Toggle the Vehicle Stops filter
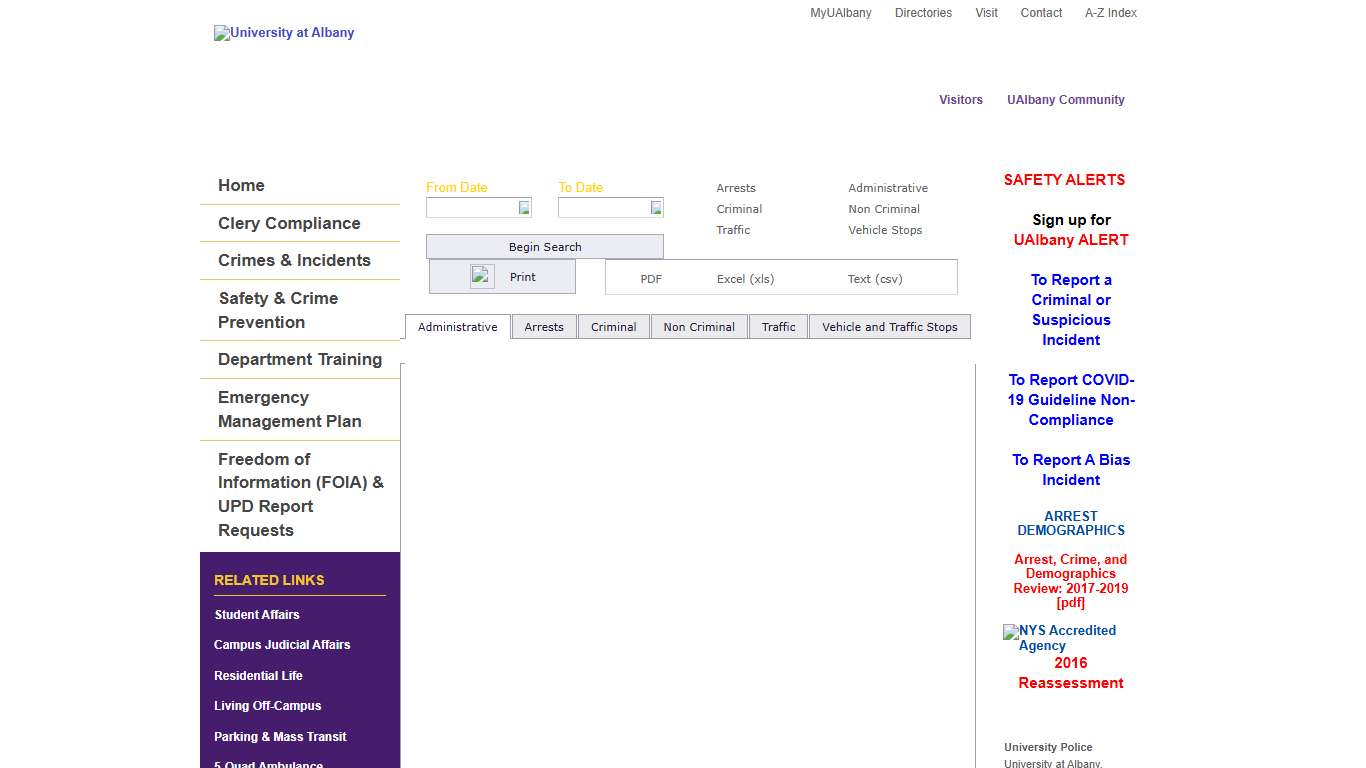The width and height of the screenshot is (1366, 768). [885, 230]
